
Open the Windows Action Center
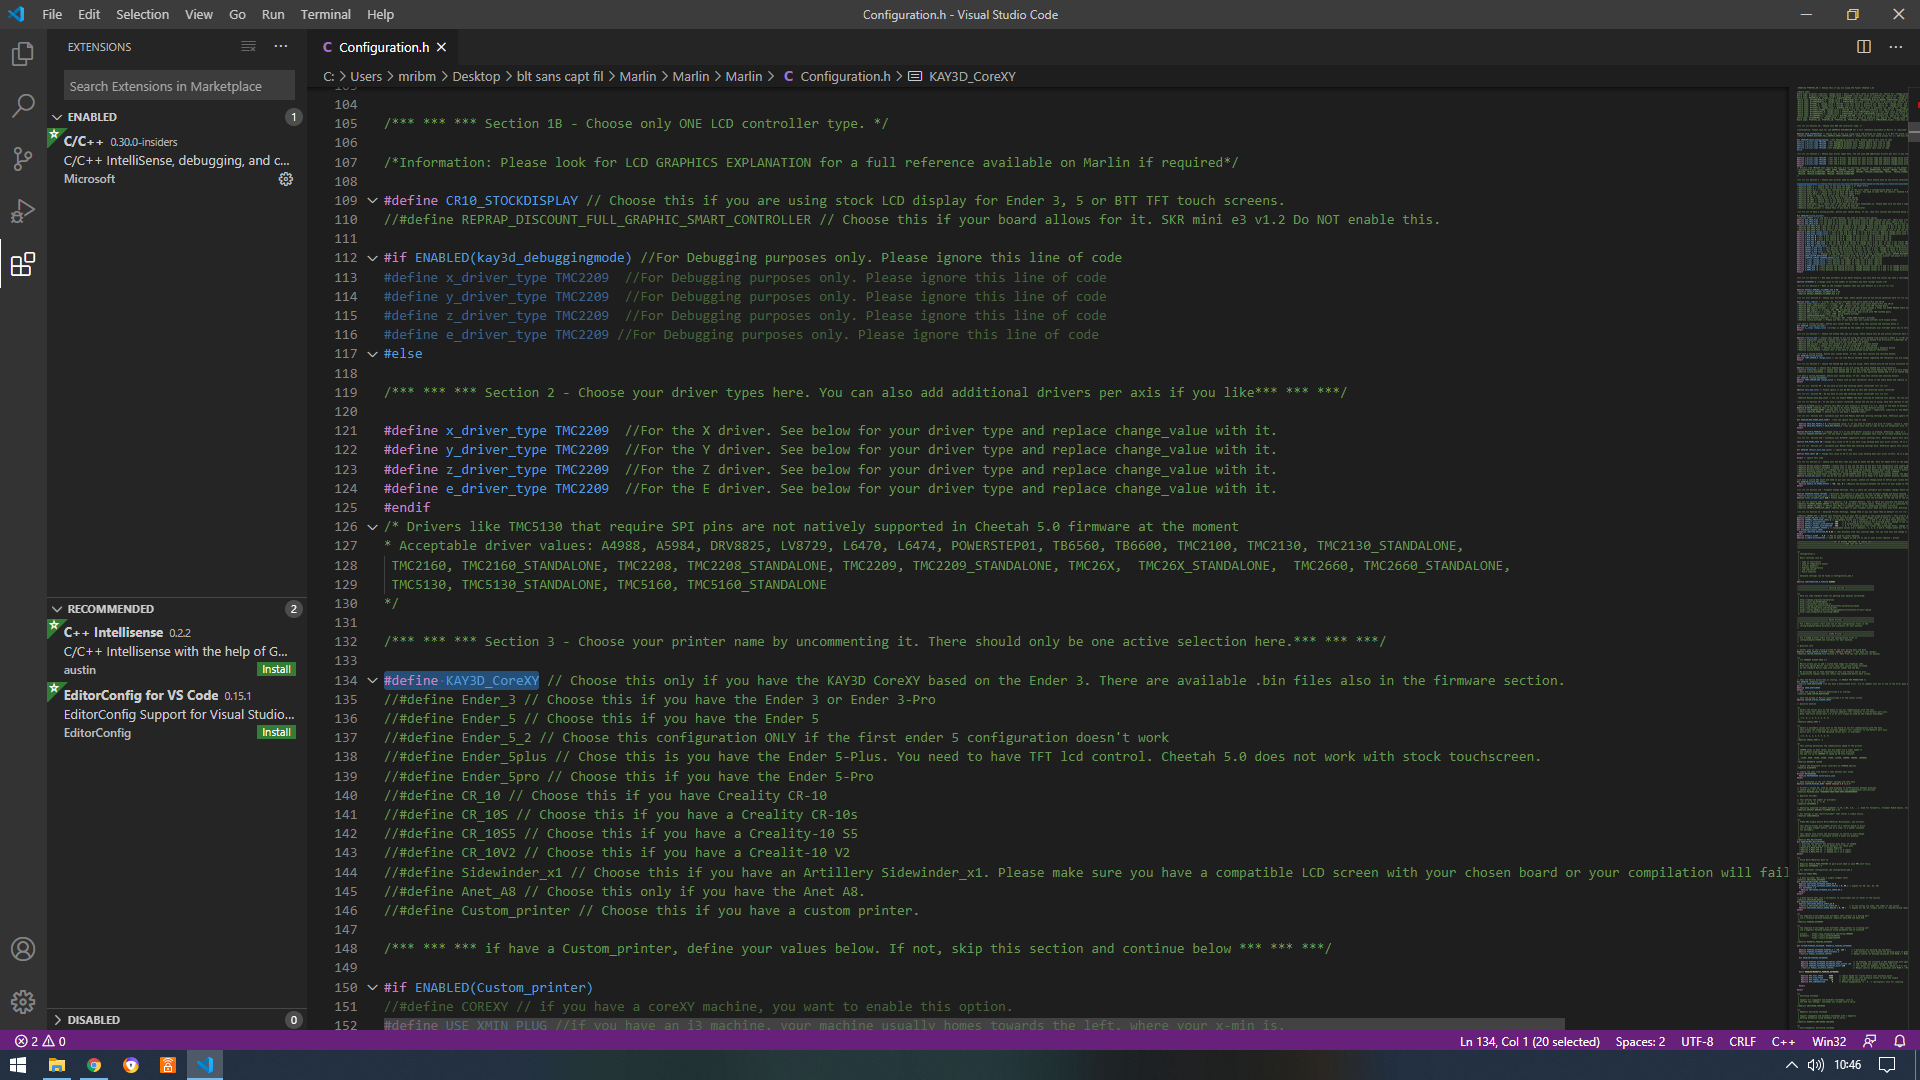1887,1065
